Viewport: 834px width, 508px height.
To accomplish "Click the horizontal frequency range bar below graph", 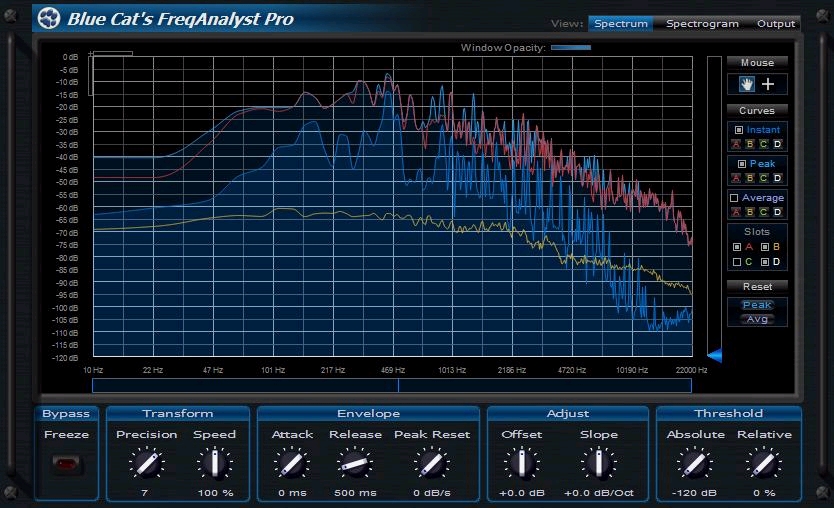I will [392, 386].
